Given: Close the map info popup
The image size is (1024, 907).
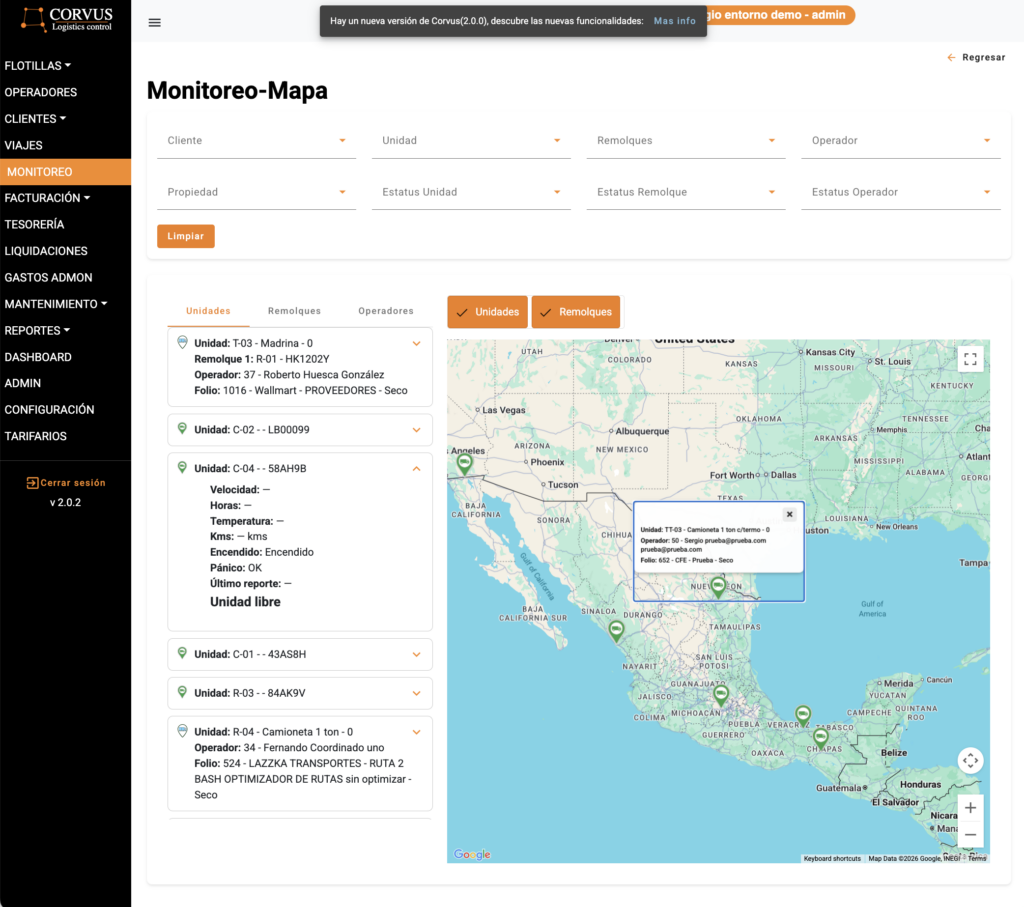Looking at the screenshot, I should click(790, 515).
